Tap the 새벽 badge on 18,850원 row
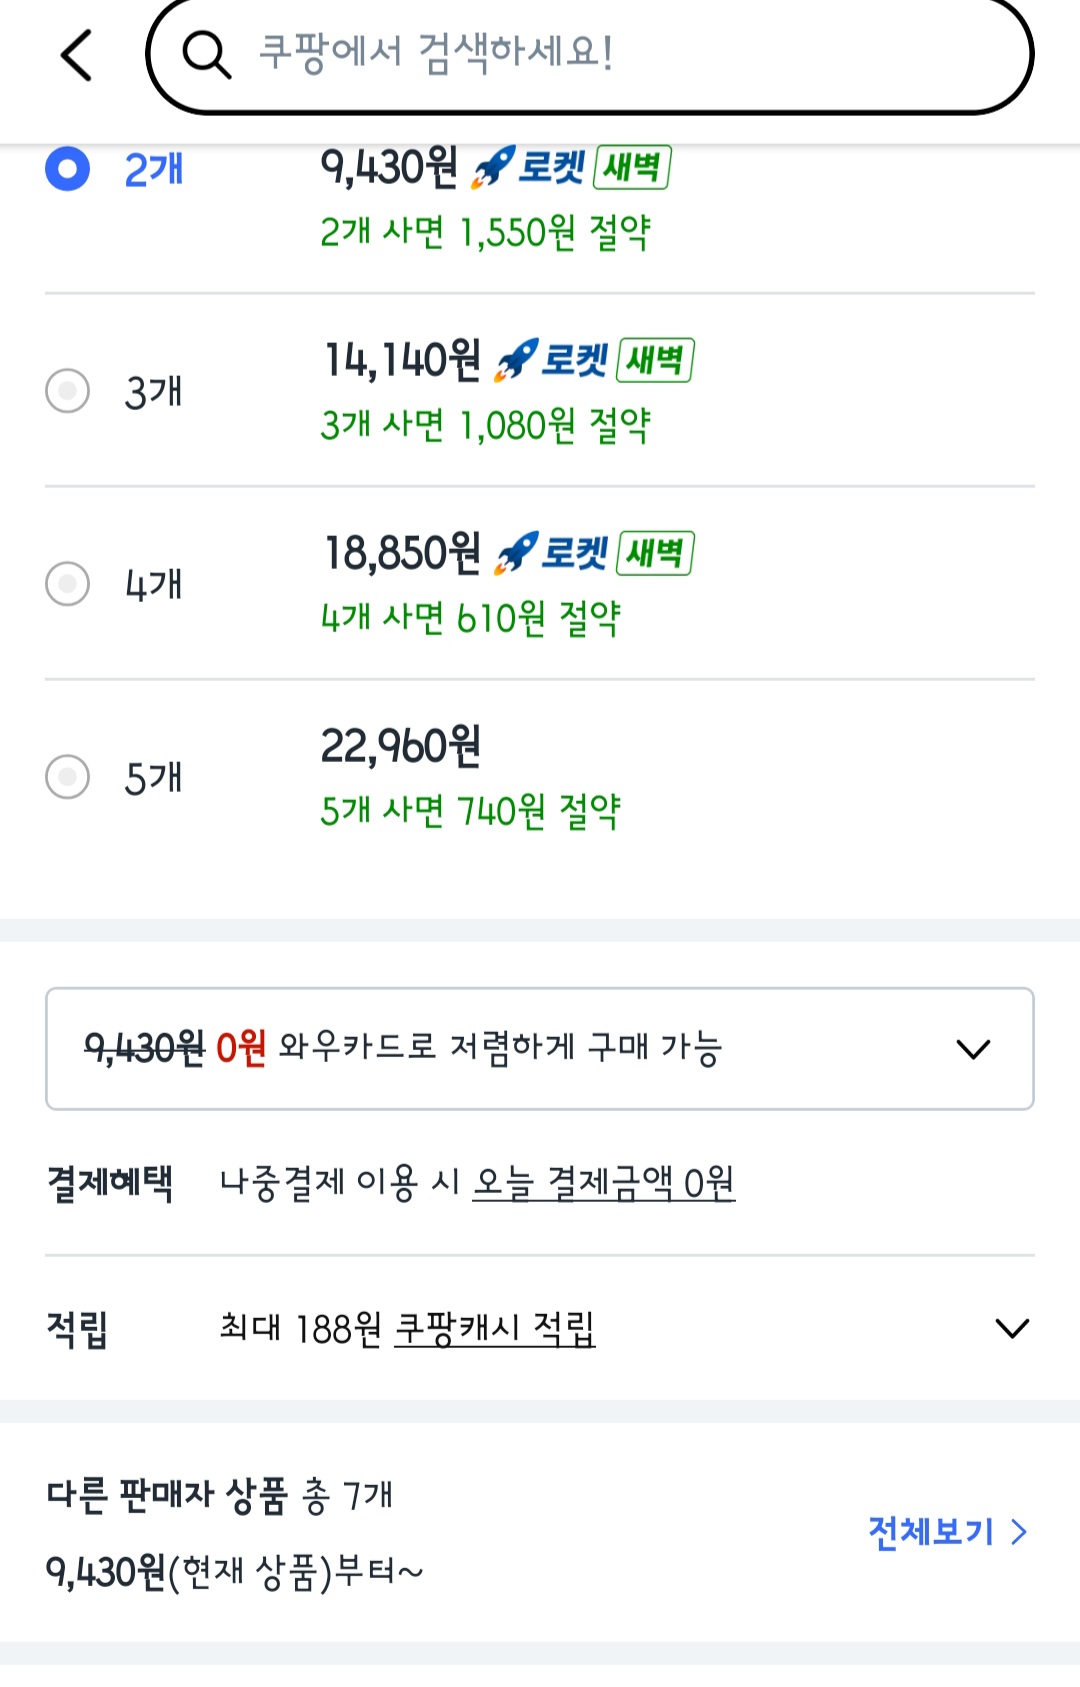Screen dimensions: 1080x1687 click(656, 553)
